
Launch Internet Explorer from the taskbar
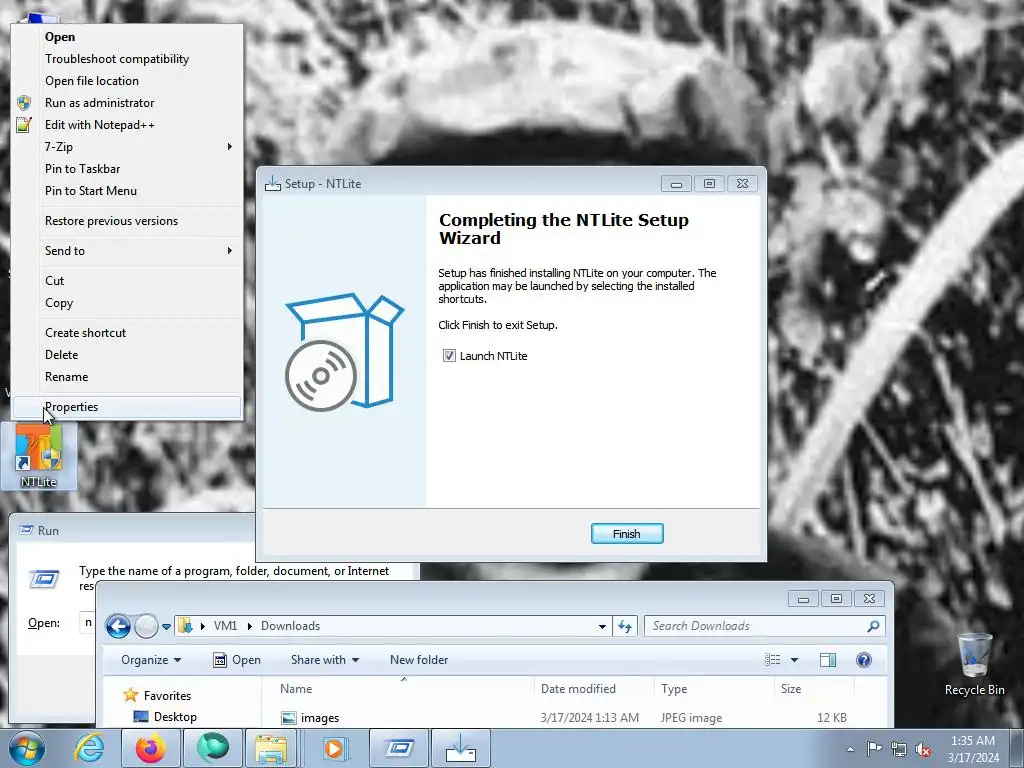click(x=89, y=748)
